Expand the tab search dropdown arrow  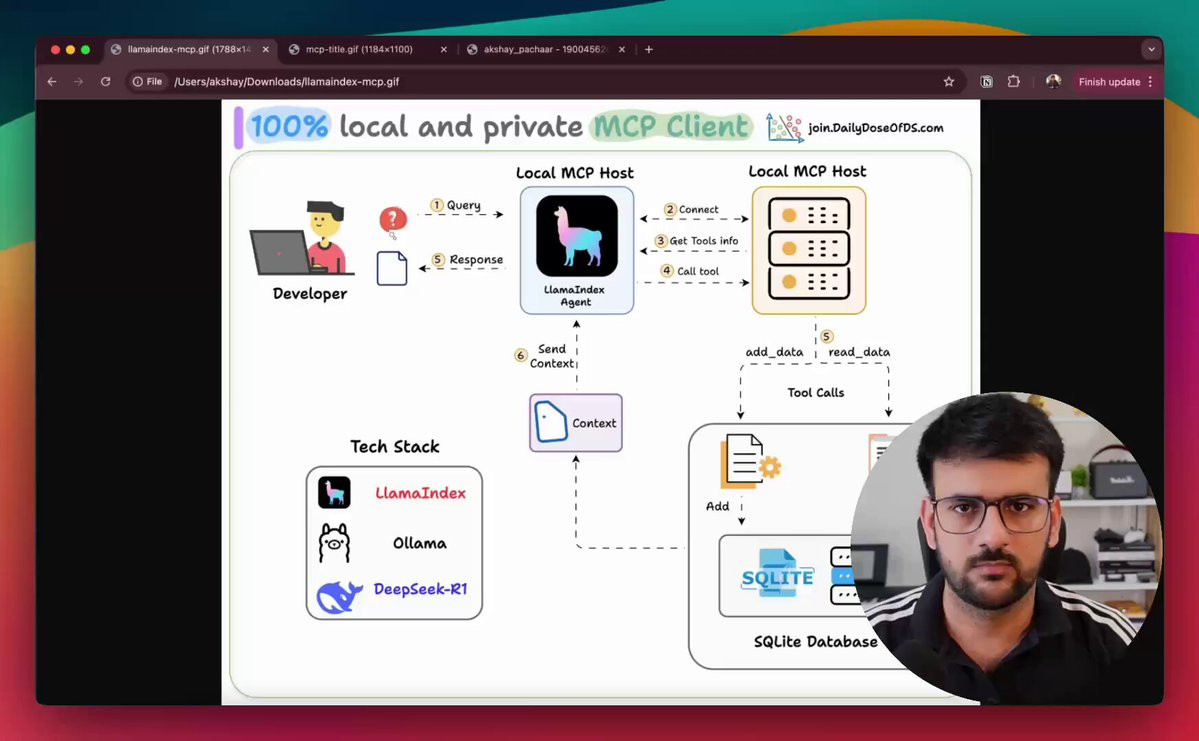[x=1151, y=49]
